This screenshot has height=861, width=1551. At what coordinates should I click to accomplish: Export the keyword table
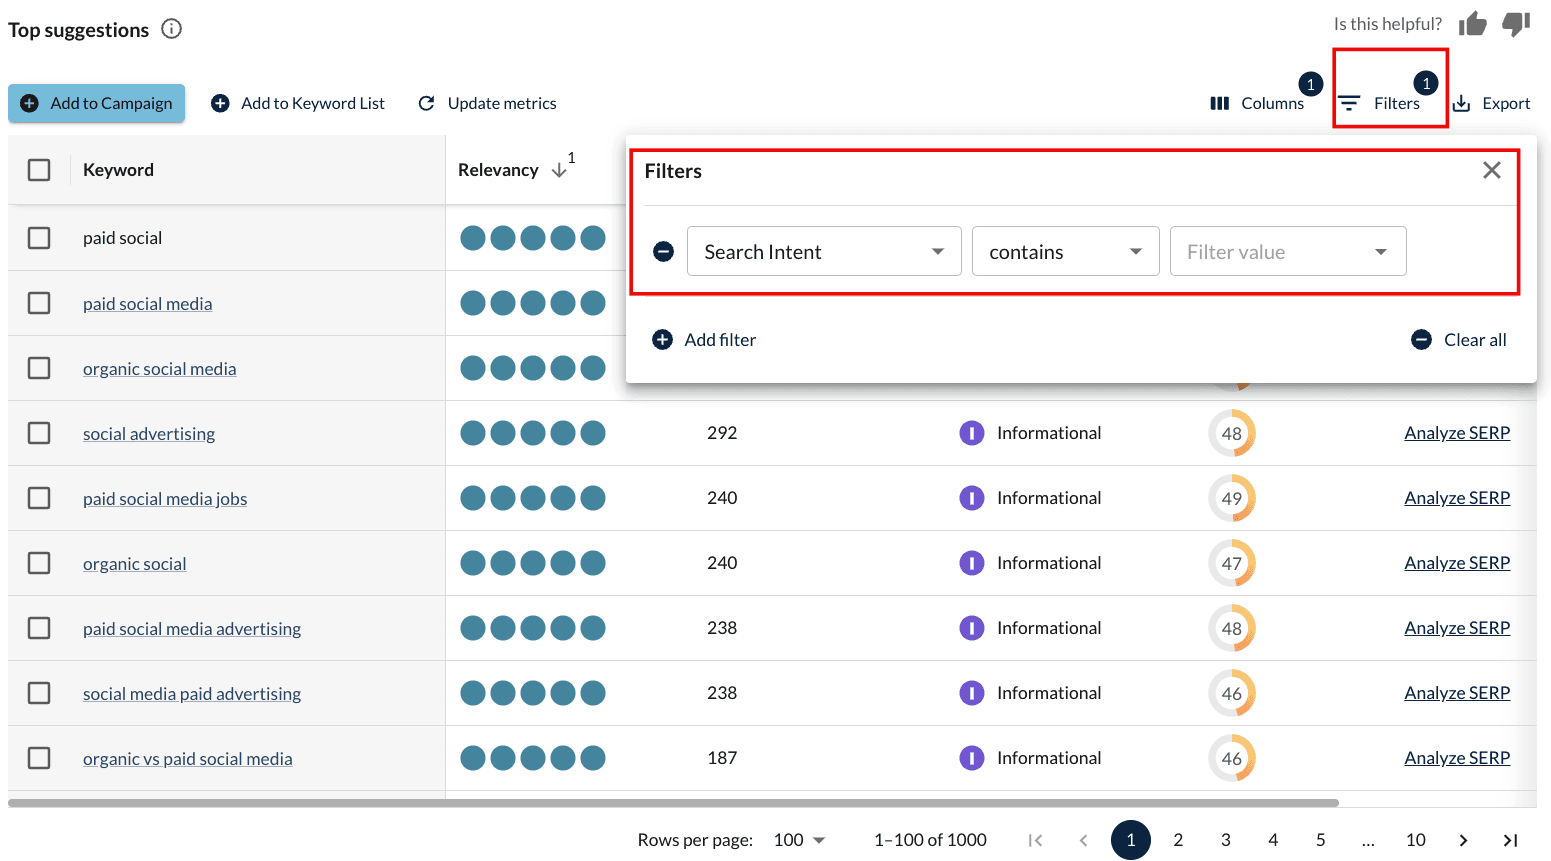click(1491, 103)
